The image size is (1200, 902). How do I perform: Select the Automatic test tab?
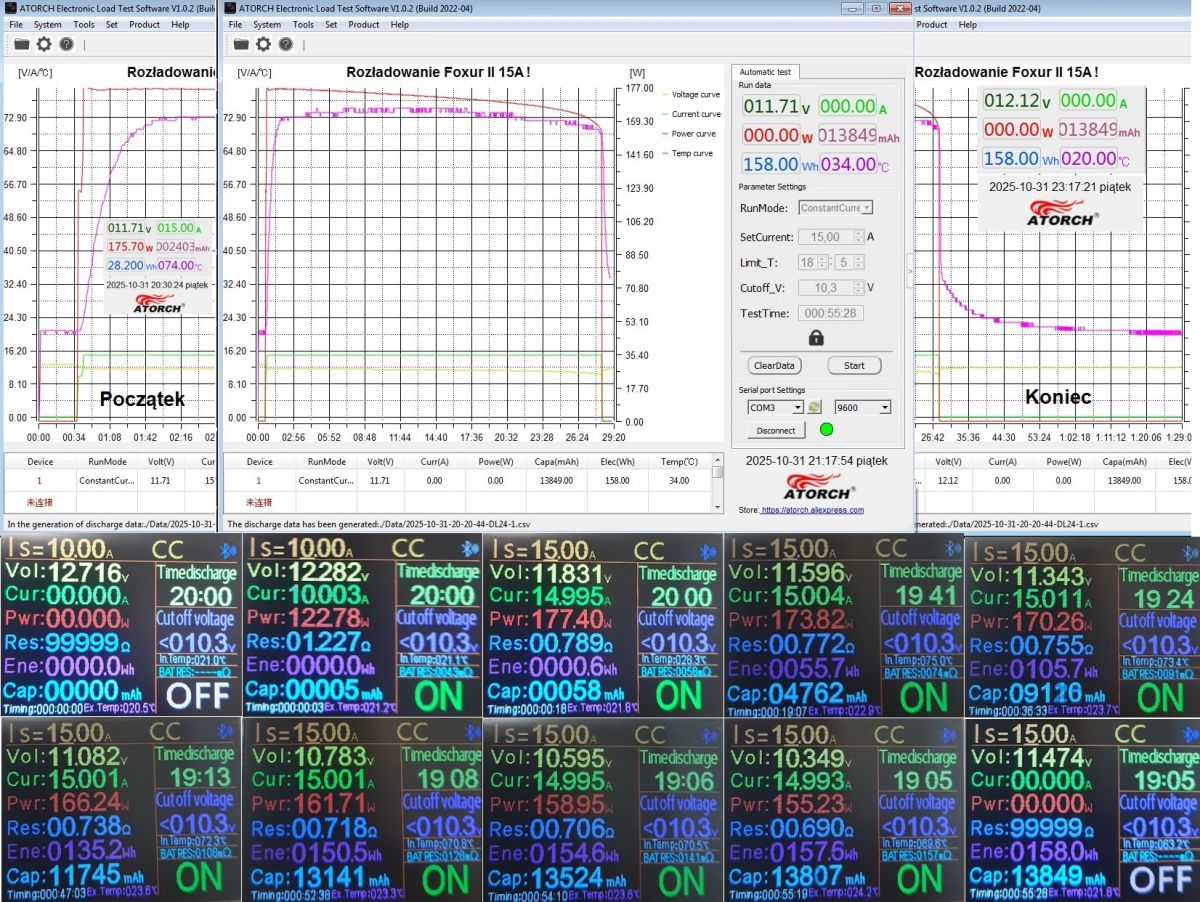click(766, 71)
